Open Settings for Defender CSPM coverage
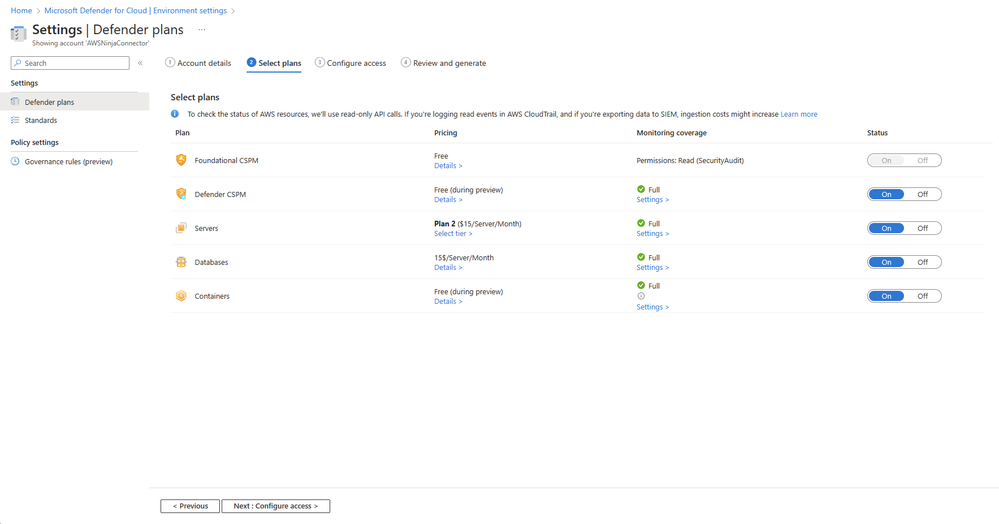999x524 pixels. pos(652,200)
